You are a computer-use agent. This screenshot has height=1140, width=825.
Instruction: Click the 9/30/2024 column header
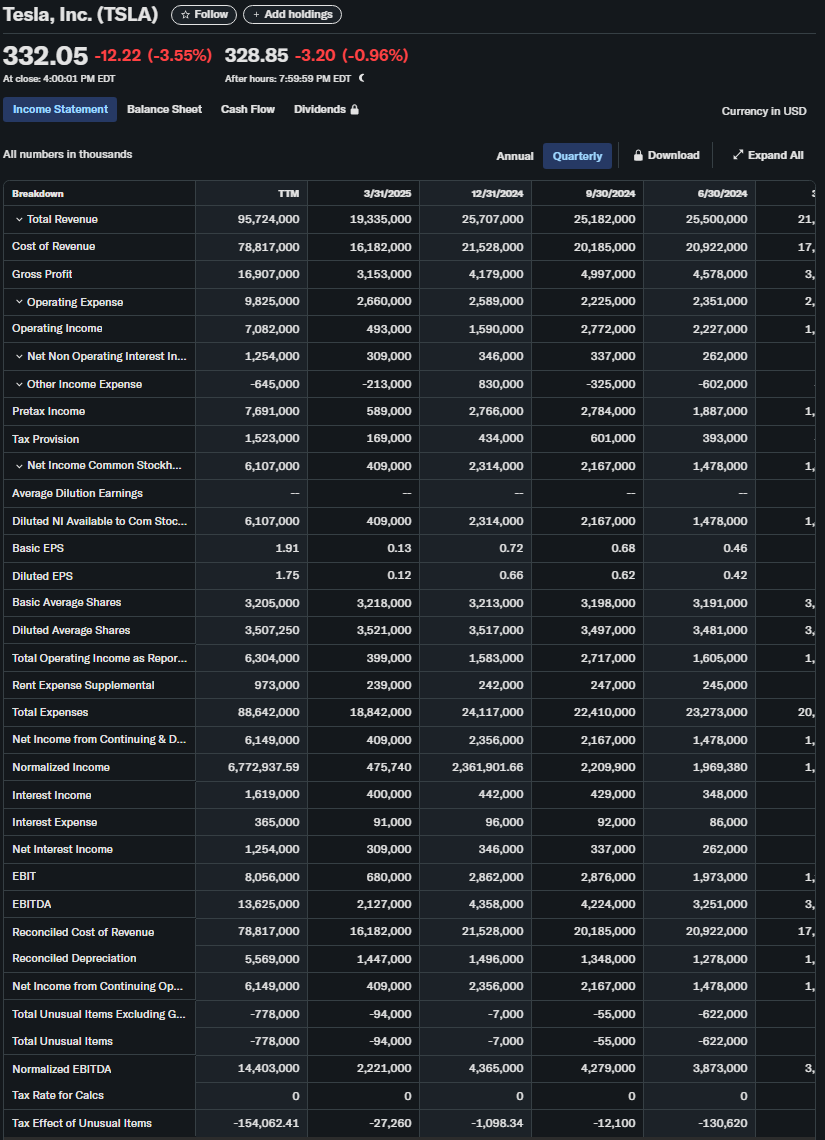[610, 194]
